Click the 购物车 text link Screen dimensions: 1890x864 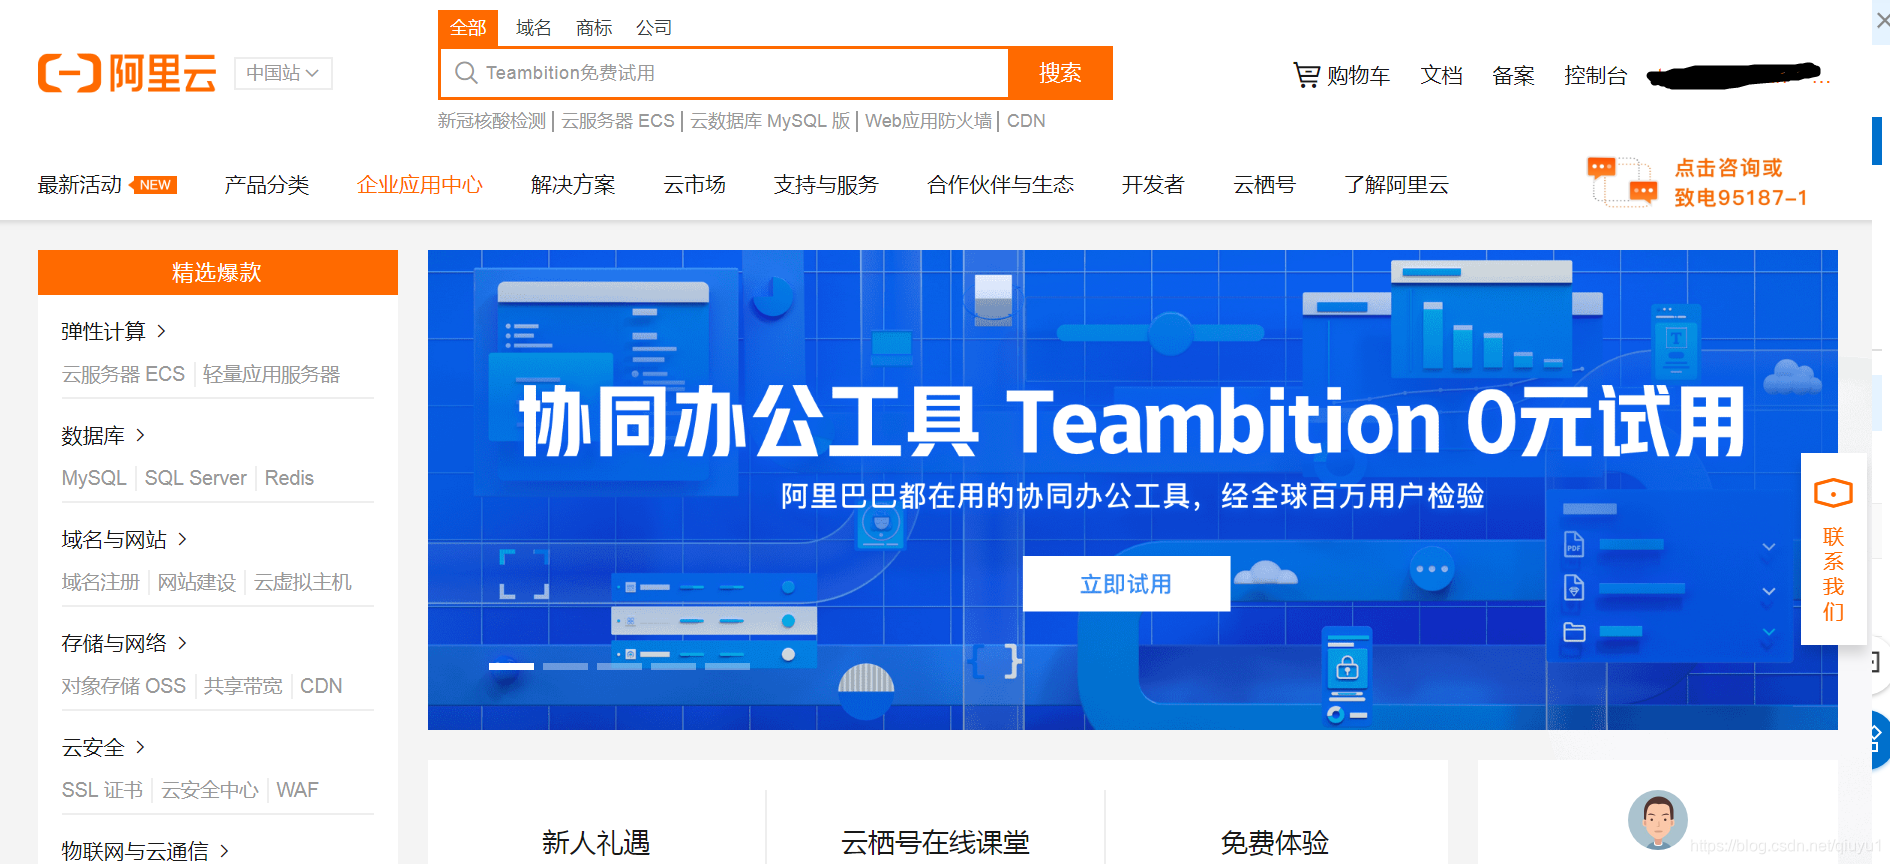tap(1358, 75)
